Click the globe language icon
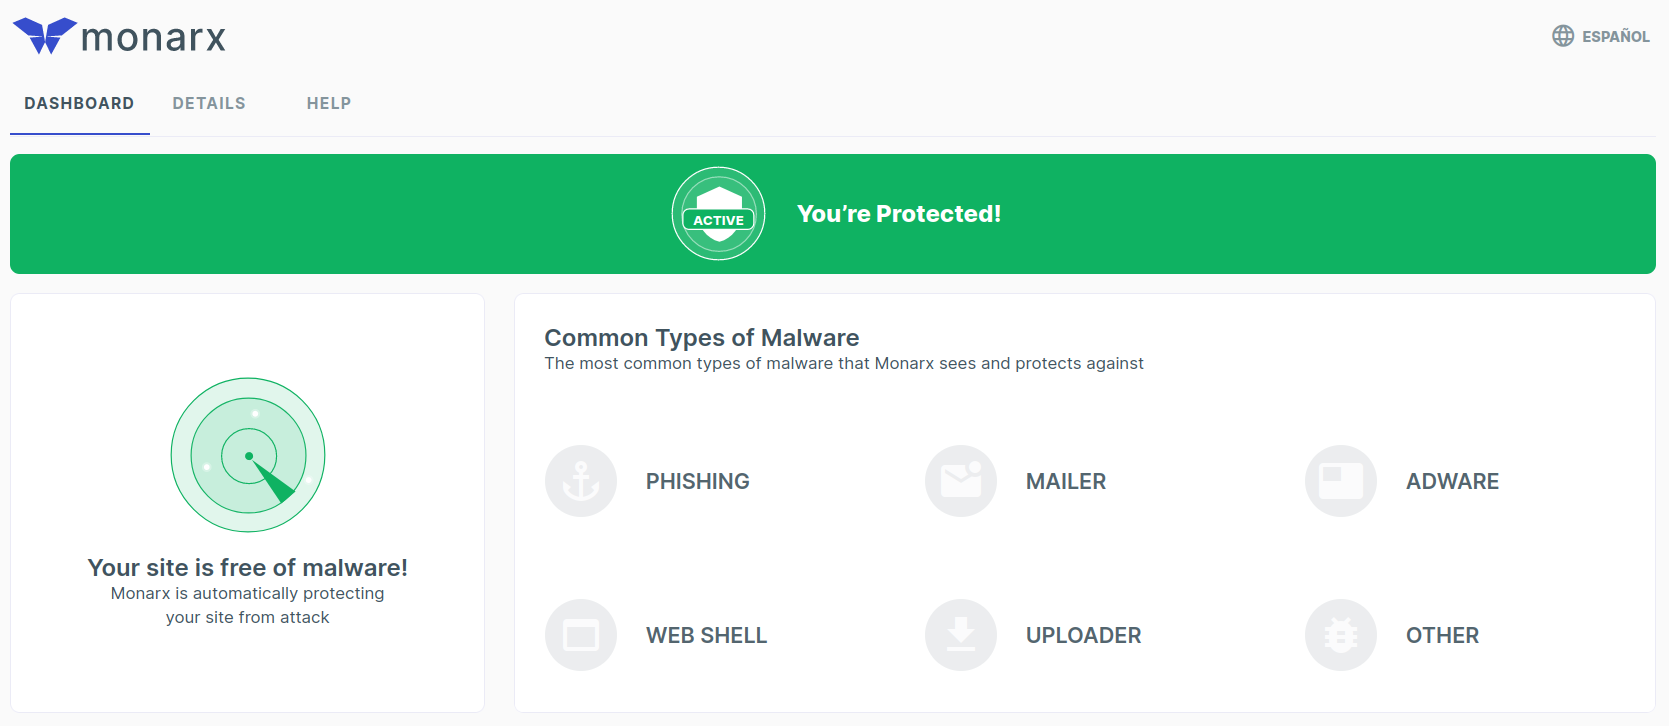Image resolution: width=1669 pixels, height=726 pixels. point(1563,36)
